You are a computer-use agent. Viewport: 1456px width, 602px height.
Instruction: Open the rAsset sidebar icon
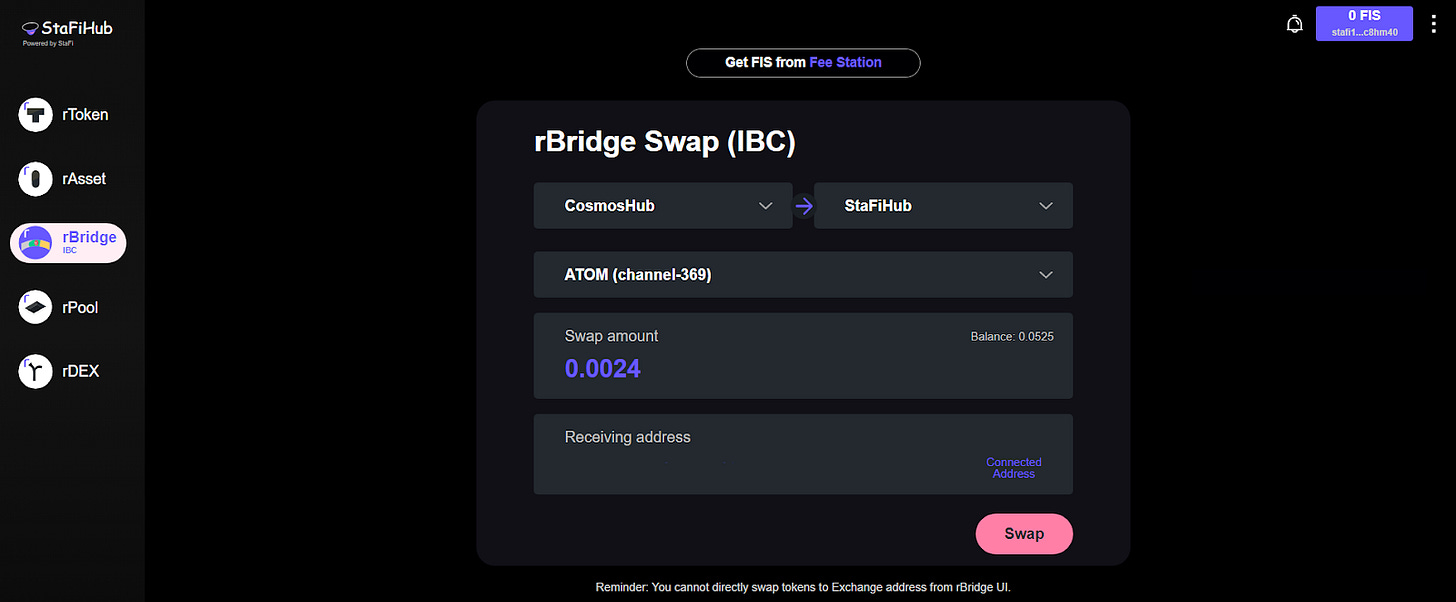(x=36, y=179)
